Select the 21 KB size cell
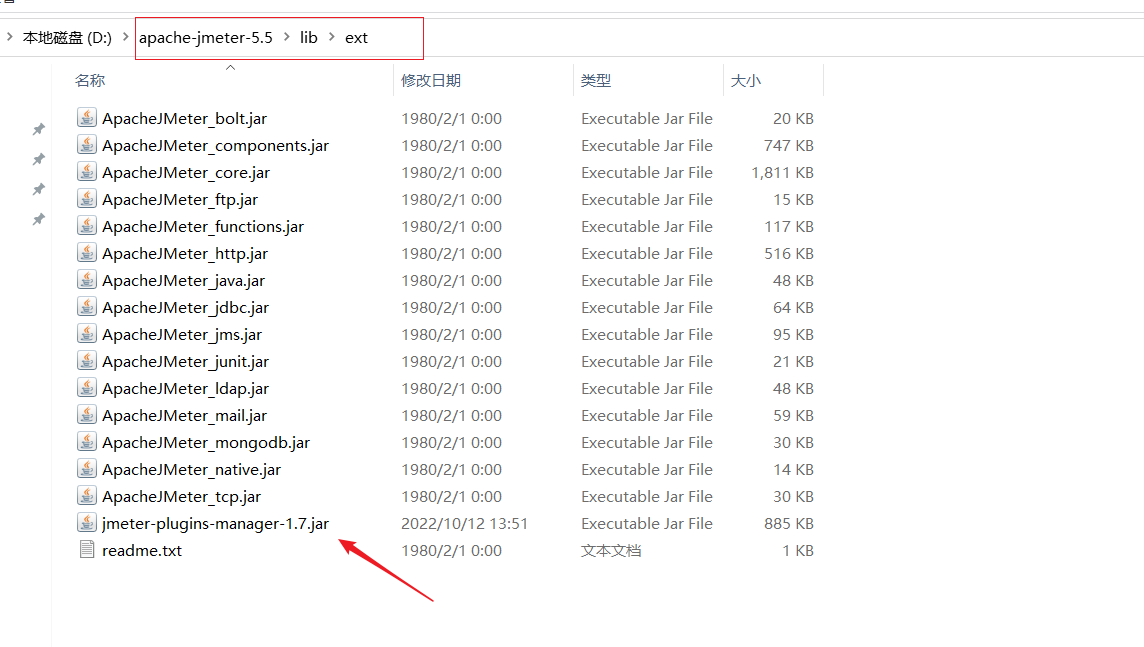Viewport: 1144px width, 647px height. tap(793, 361)
